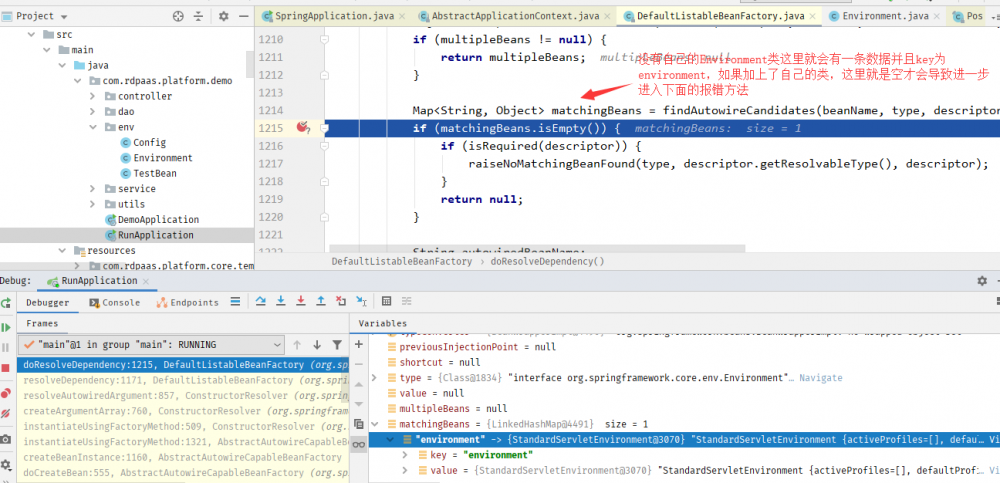Viewport: 1000px width, 483px height.
Task: Mute all breakpoints
Action: point(6,413)
